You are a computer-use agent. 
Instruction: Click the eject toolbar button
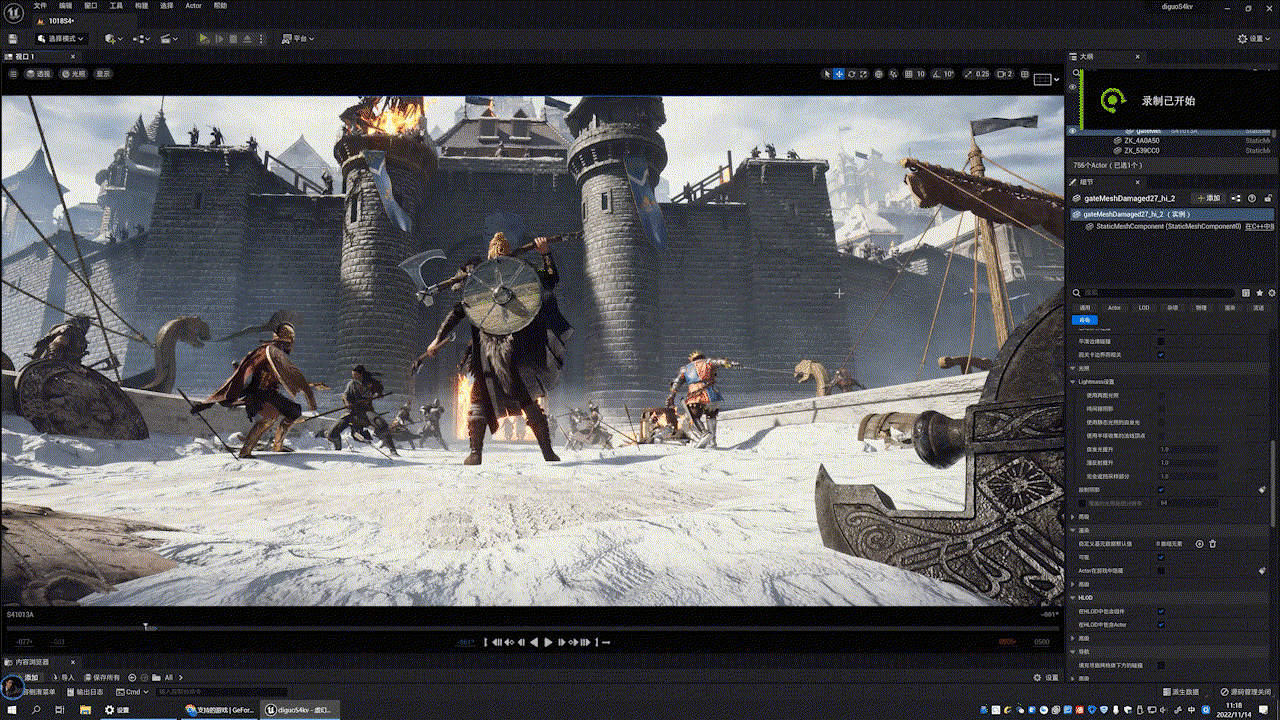click(247, 39)
